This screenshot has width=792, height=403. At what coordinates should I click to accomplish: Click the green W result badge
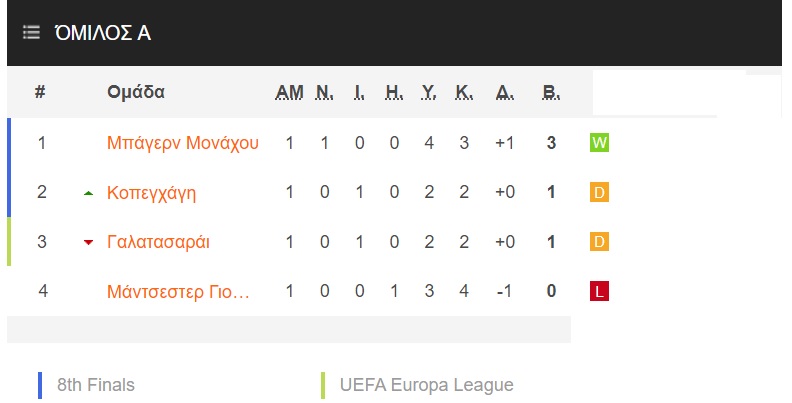coord(599,142)
